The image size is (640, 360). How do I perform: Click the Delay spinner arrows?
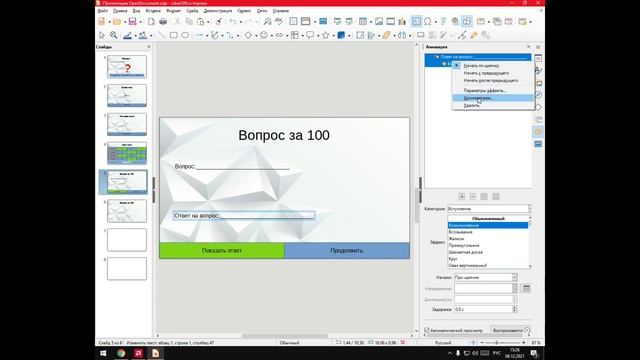tap(514, 309)
